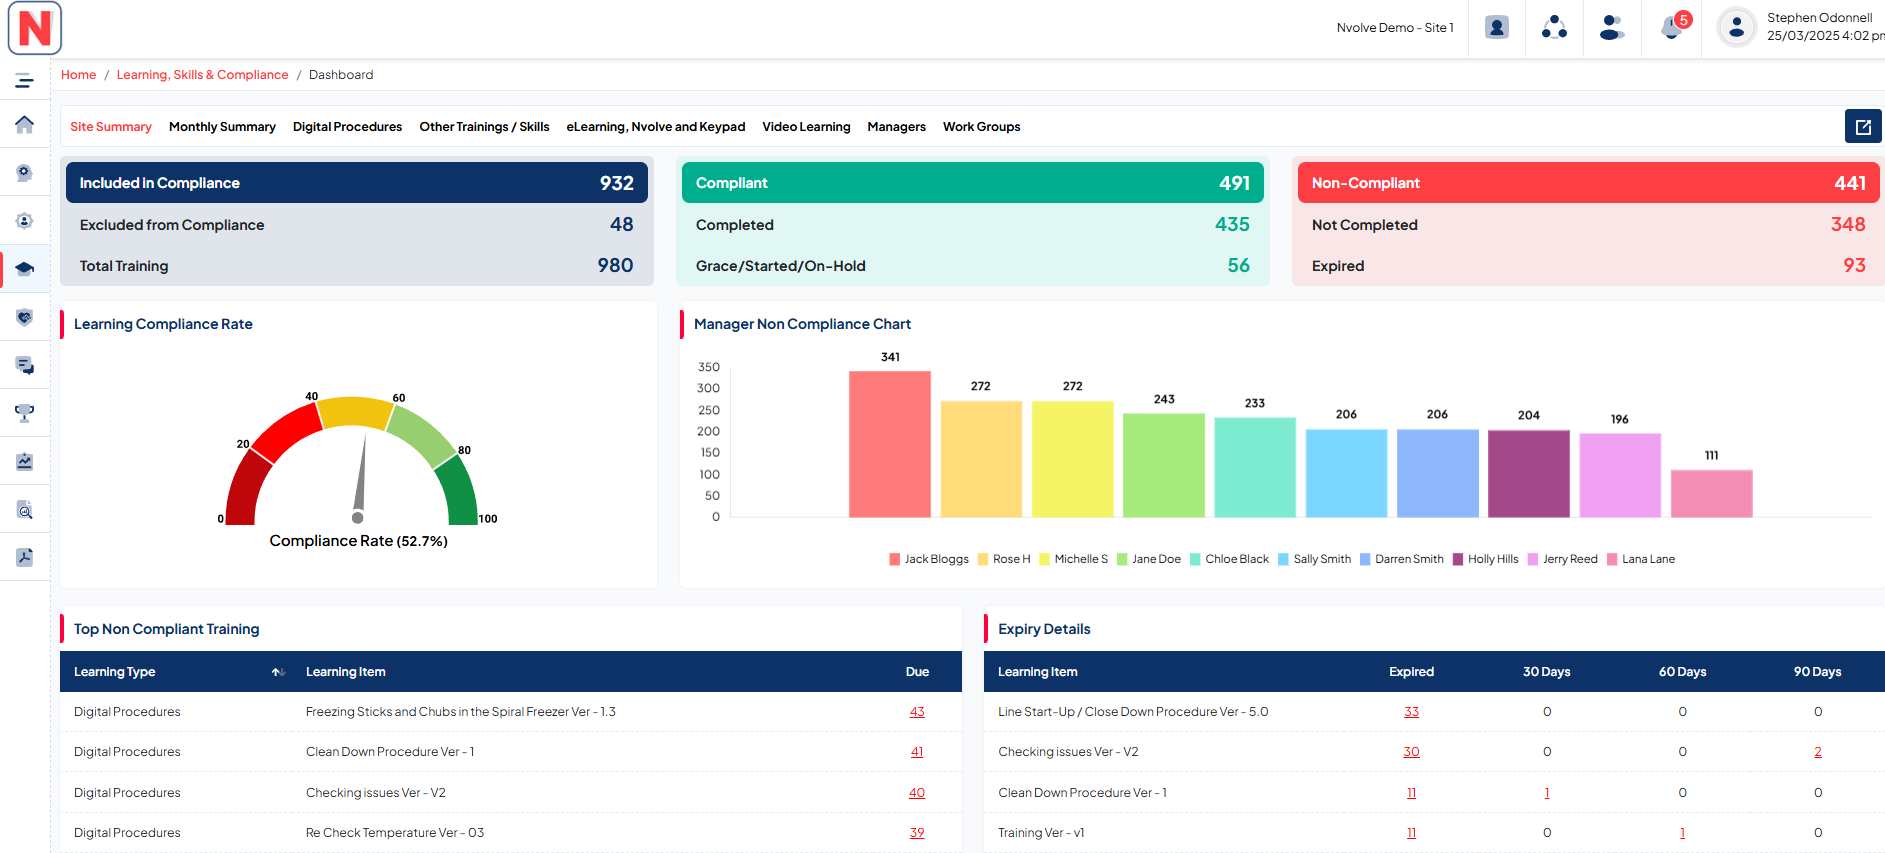Screen dimensions: 1885x853
Task: Click the Grace/Started/On-Hold 56 row
Action: point(973,266)
